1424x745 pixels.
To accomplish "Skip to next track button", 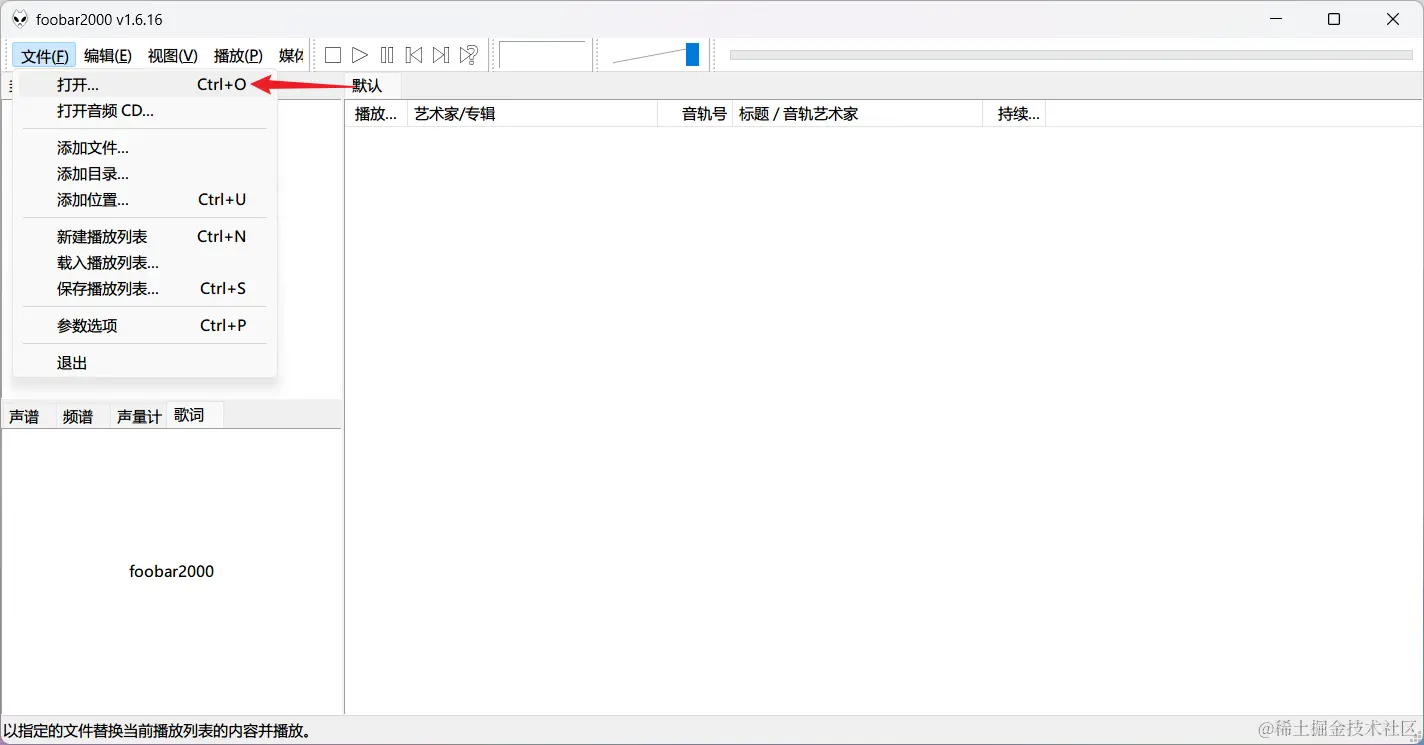I will 441,55.
